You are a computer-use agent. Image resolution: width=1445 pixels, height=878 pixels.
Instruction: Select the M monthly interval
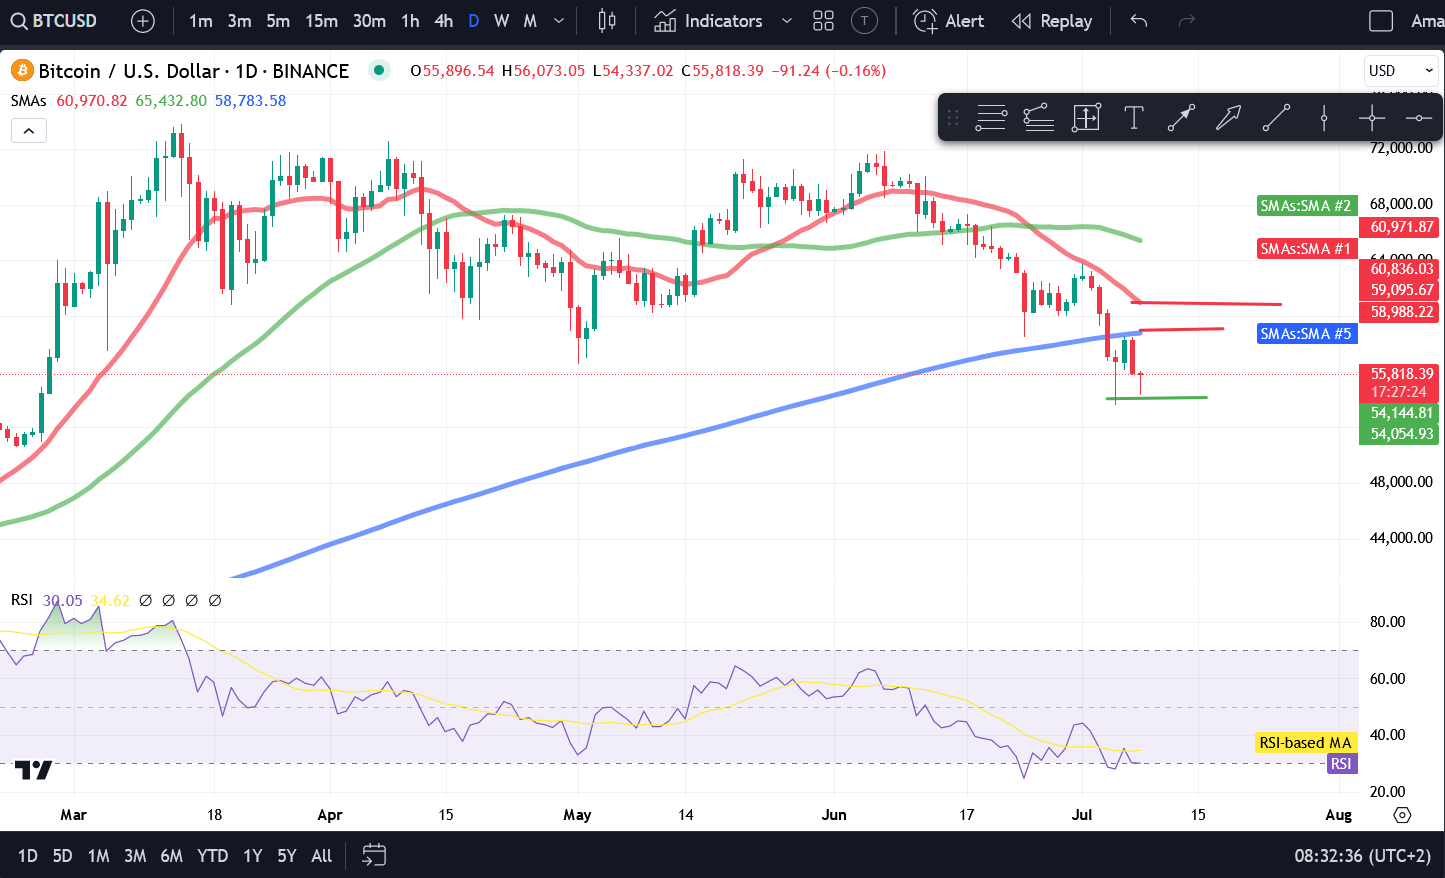tap(530, 21)
